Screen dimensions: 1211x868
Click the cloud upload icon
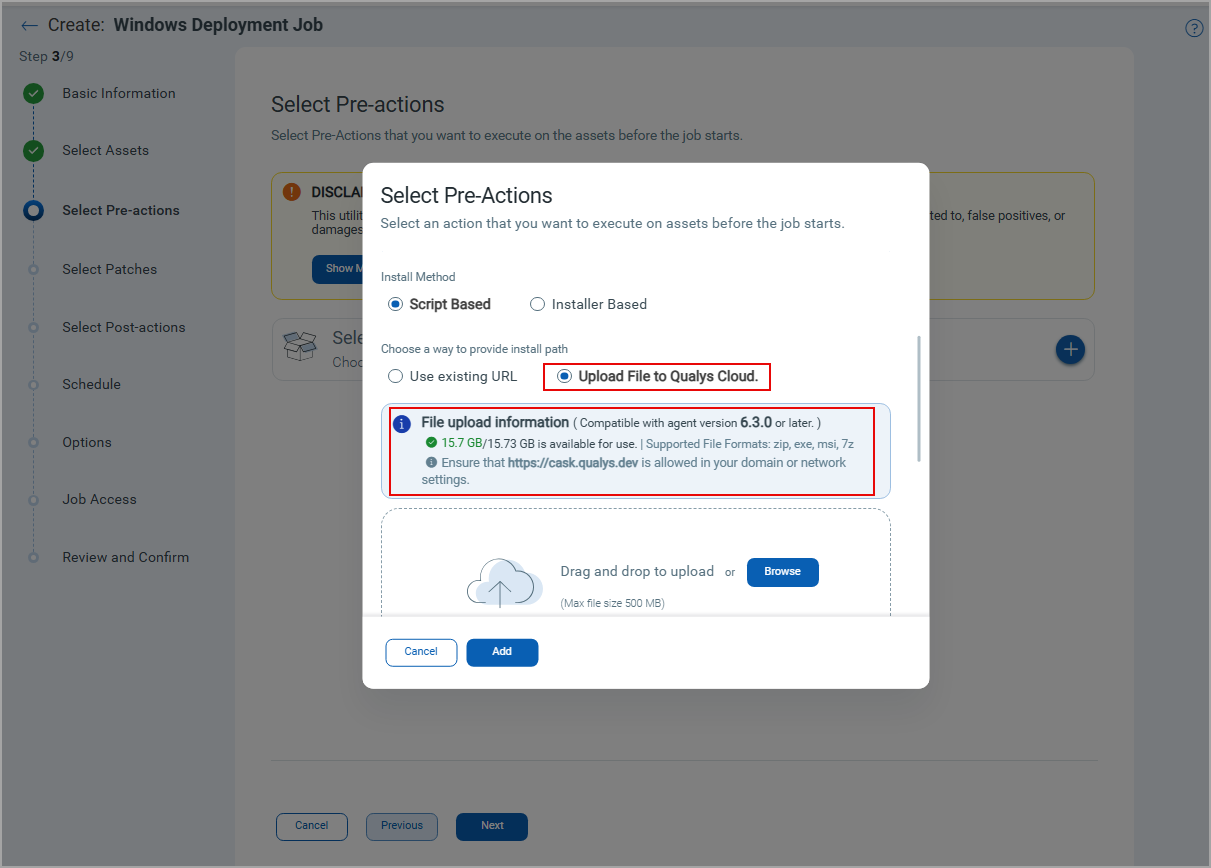point(499,583)
